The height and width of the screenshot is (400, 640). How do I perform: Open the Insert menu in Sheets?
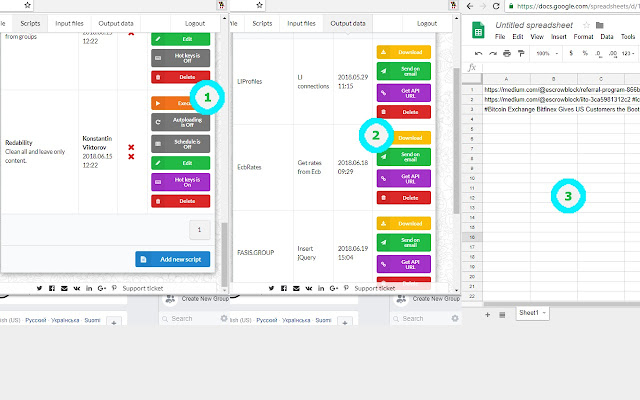tap(559, 37)
